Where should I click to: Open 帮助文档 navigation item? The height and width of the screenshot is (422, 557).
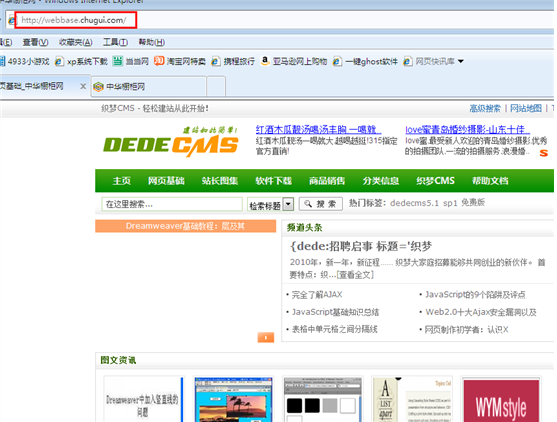pyautogui.click(x=490, y=181)
